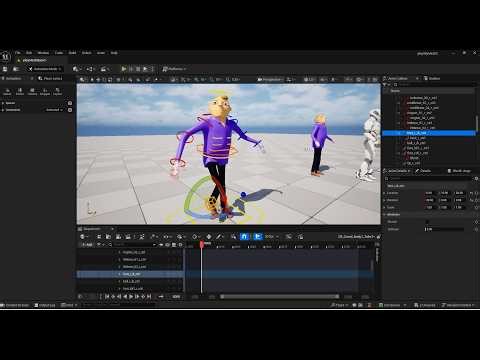Switch to the Outliner tab

click(x=432, y=78)
